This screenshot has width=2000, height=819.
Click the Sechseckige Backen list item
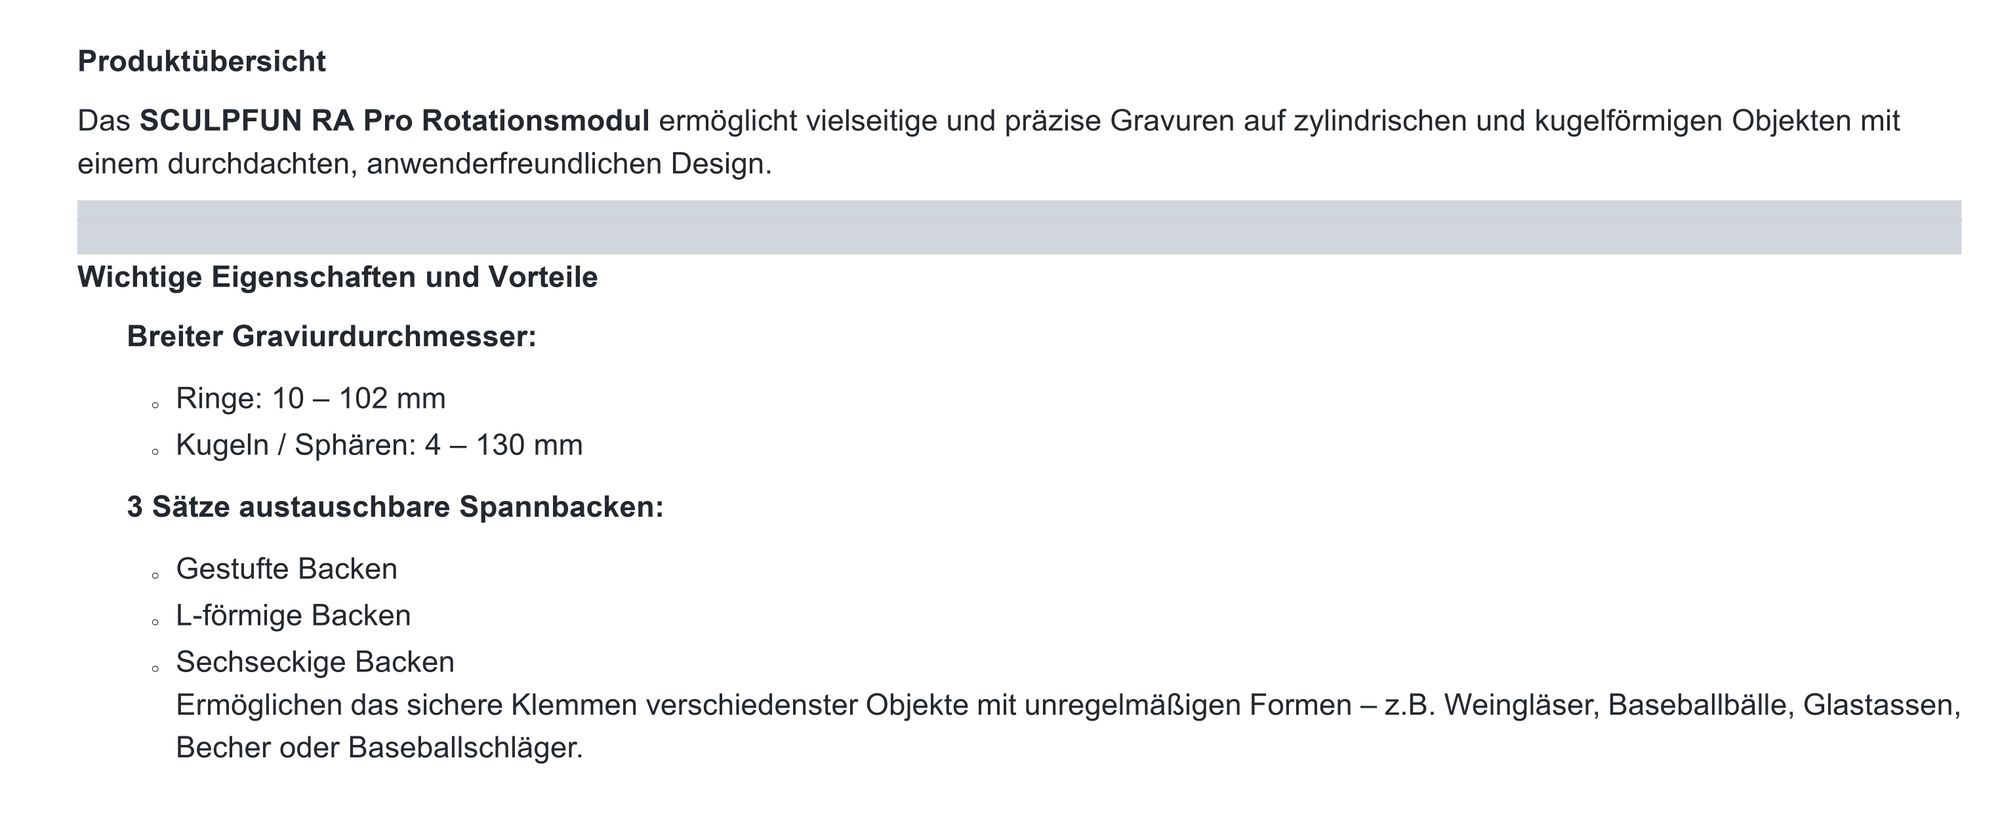coord(315,662)
